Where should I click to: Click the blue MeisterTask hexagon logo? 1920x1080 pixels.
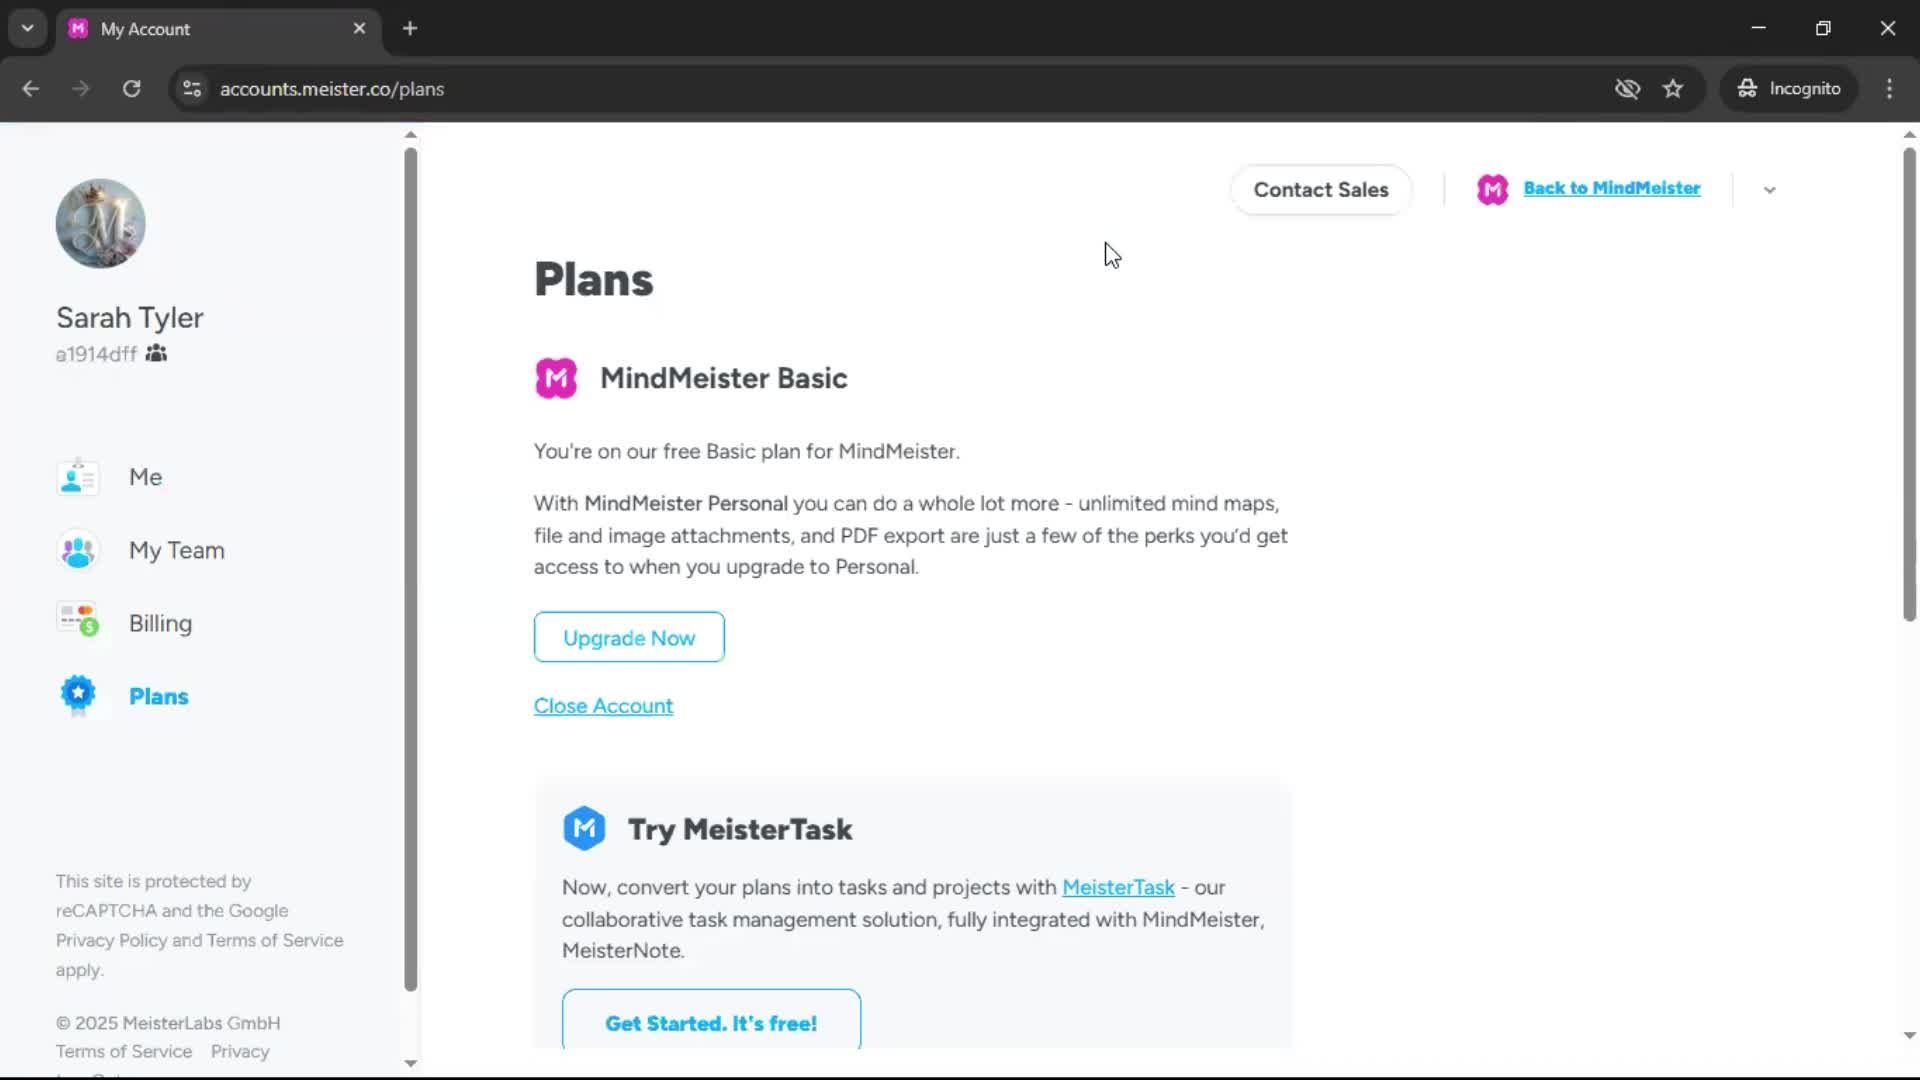(x=584, y=829)
